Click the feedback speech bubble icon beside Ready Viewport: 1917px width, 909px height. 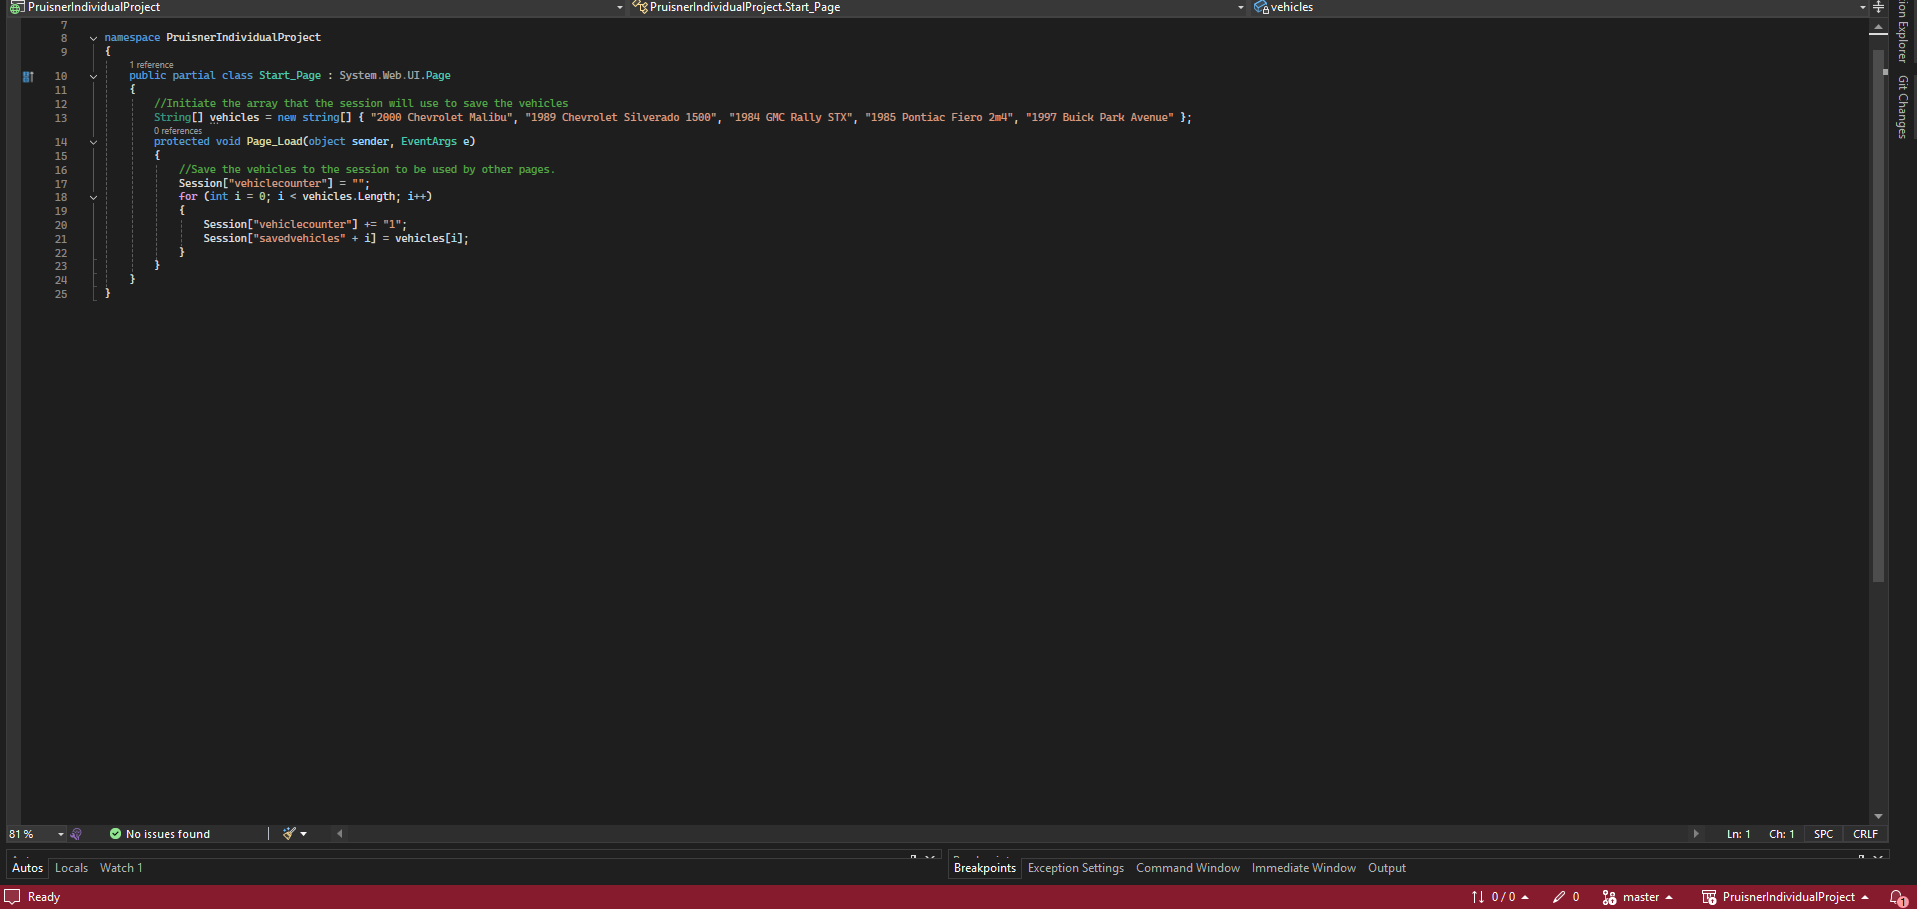(12, 897)
